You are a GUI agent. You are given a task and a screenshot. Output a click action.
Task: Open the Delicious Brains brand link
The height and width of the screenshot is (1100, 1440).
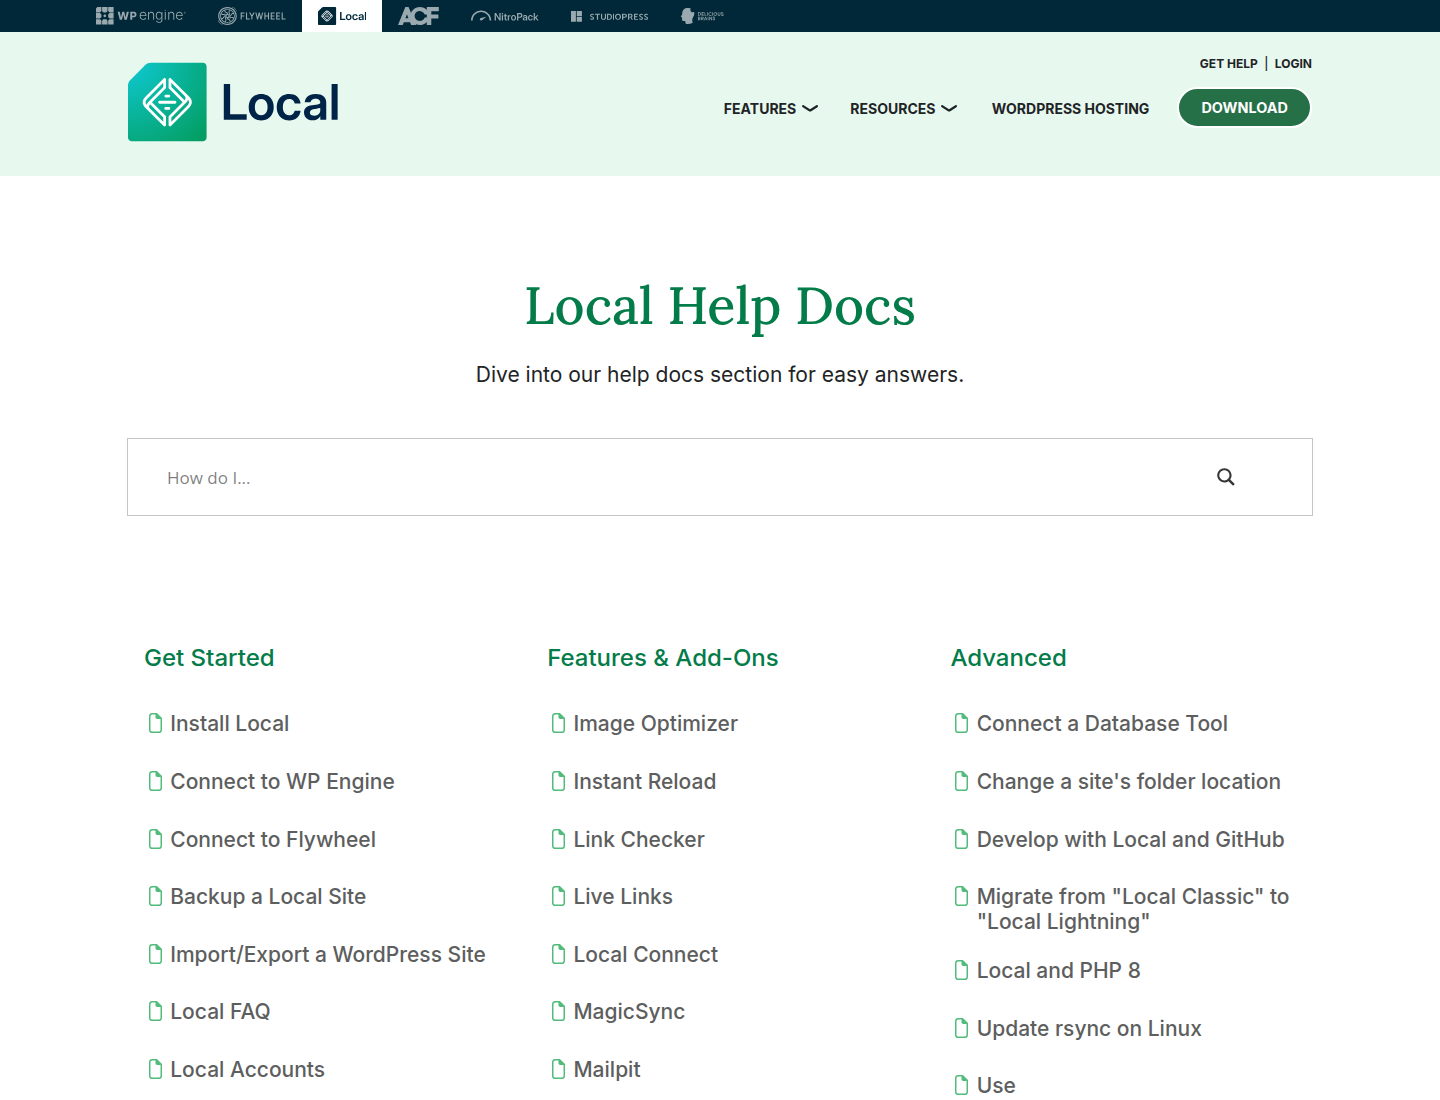tap(702, 16)
